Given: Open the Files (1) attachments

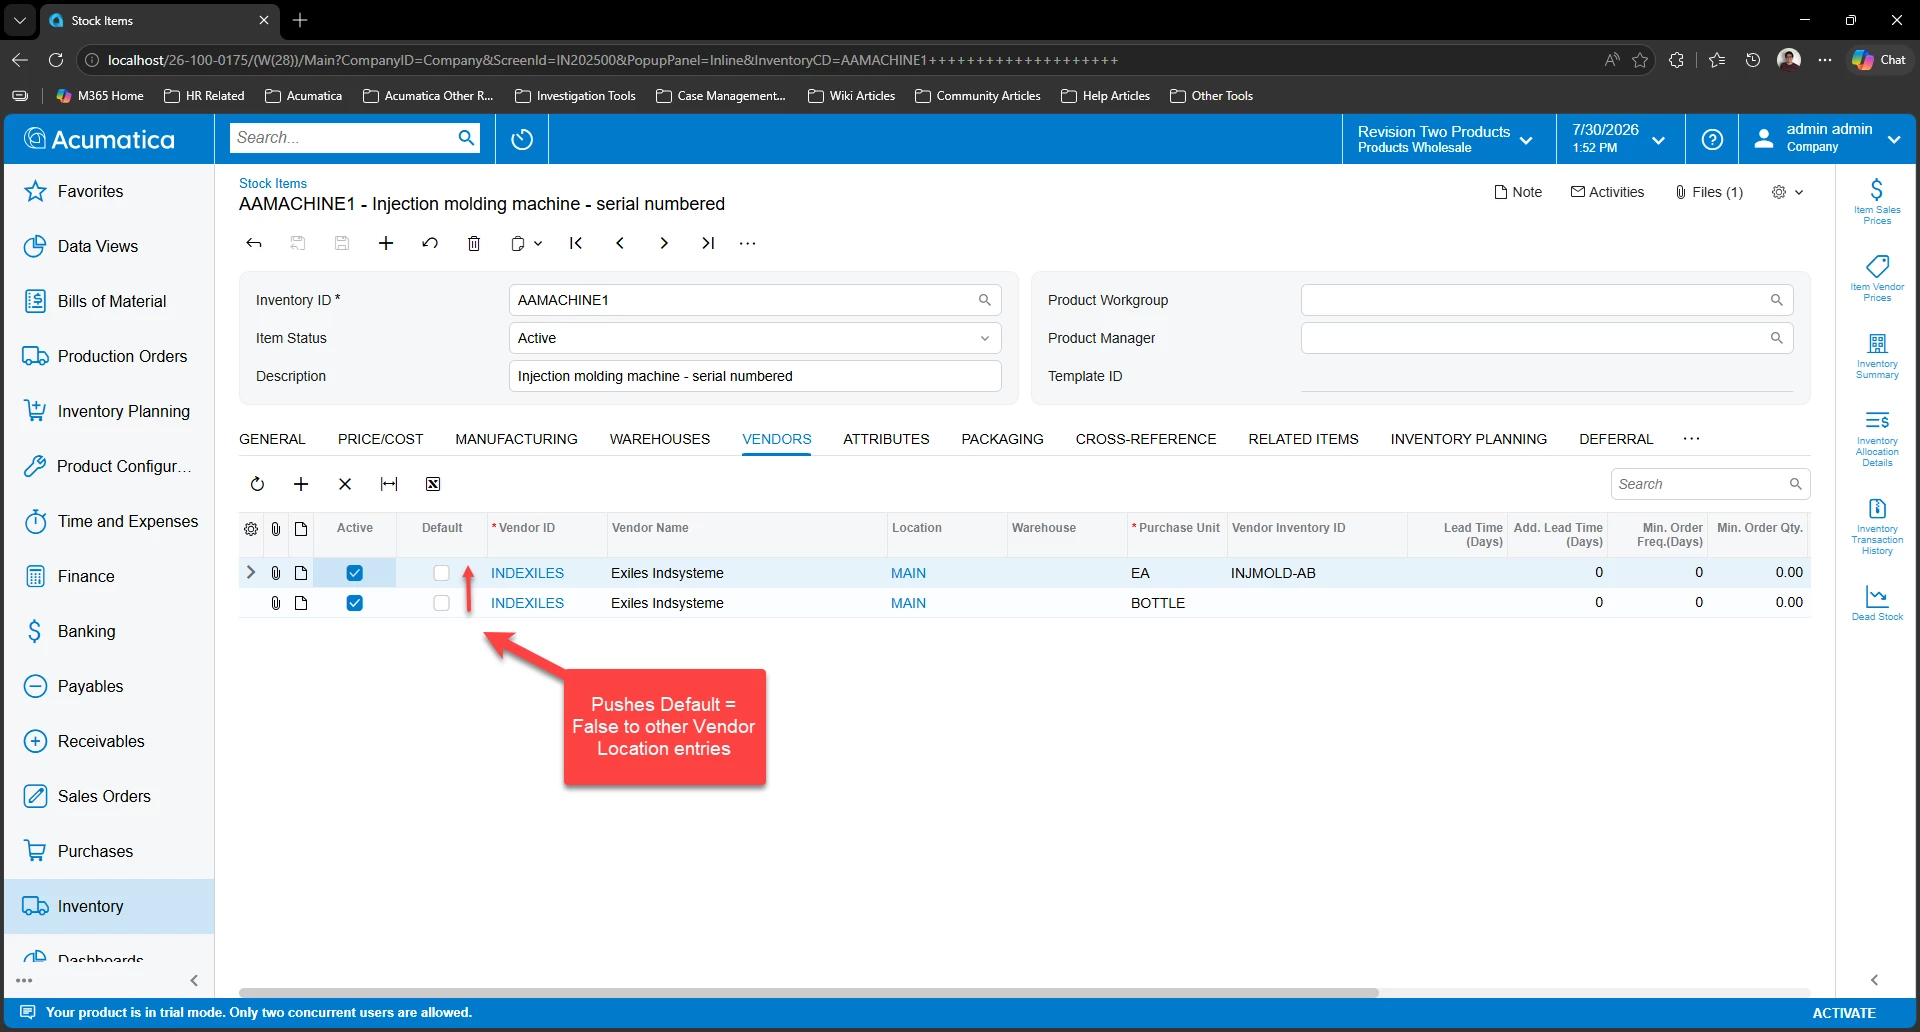Looking at the screenshot, I should click(x=1709, y=192).
